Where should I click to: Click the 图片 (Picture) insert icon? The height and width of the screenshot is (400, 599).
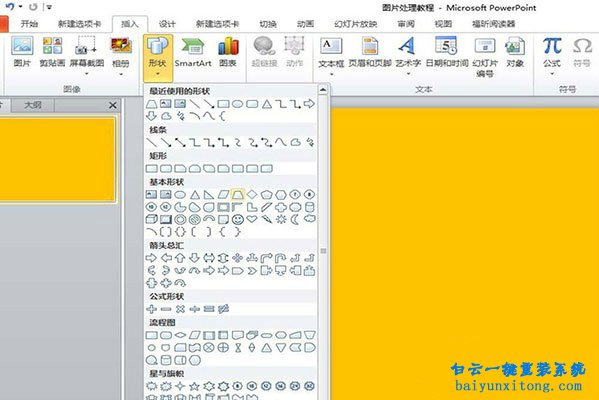point(22,52)
